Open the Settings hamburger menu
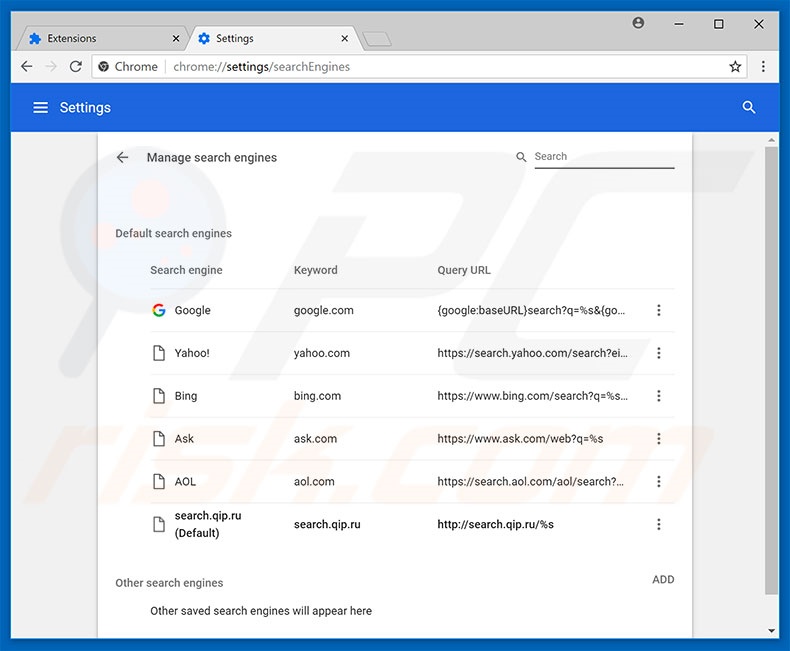This screenshot has width=790, height=651. click(40, 107)
